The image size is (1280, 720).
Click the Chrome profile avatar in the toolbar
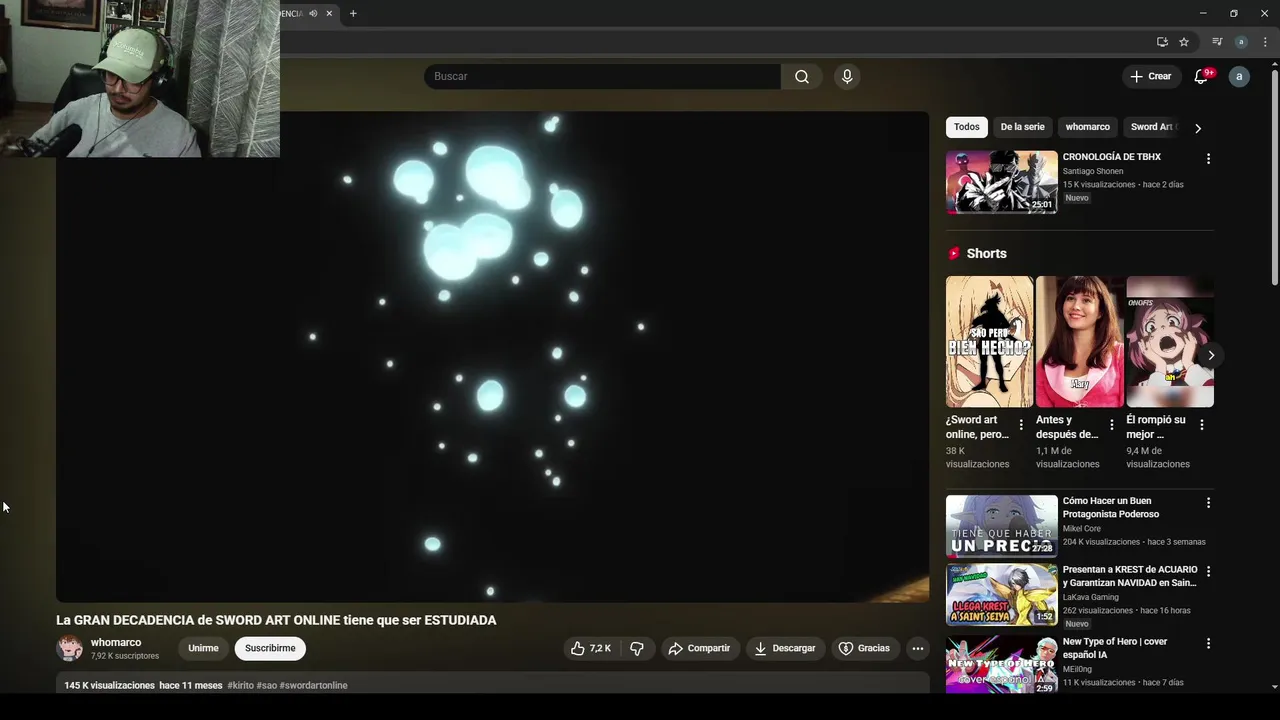click(1241, 42)
